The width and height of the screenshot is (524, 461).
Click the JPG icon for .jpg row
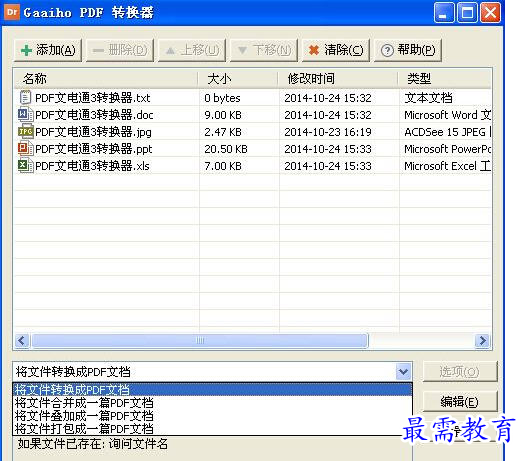(25, 131)
